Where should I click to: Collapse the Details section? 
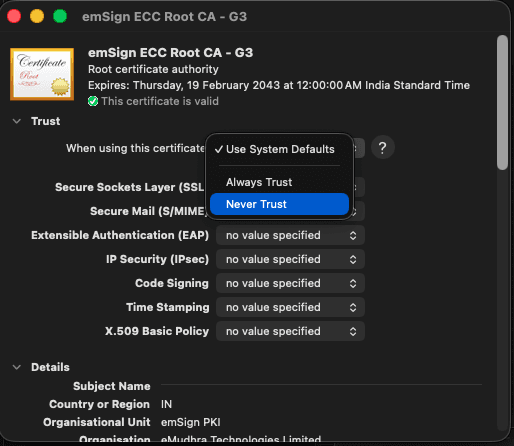[17, 367]
